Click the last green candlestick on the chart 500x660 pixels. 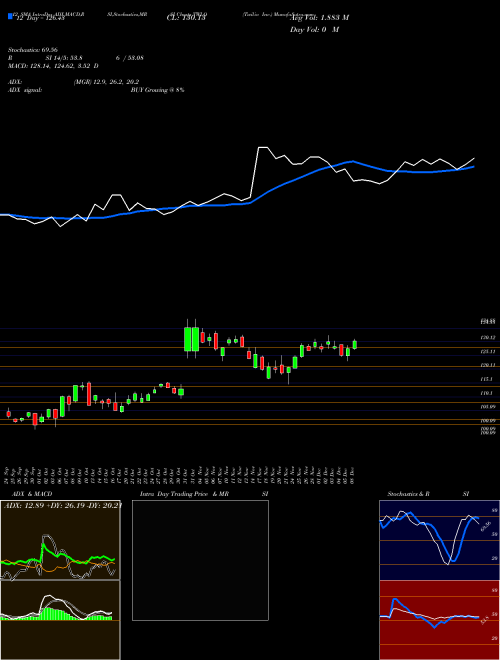(355, 344)
